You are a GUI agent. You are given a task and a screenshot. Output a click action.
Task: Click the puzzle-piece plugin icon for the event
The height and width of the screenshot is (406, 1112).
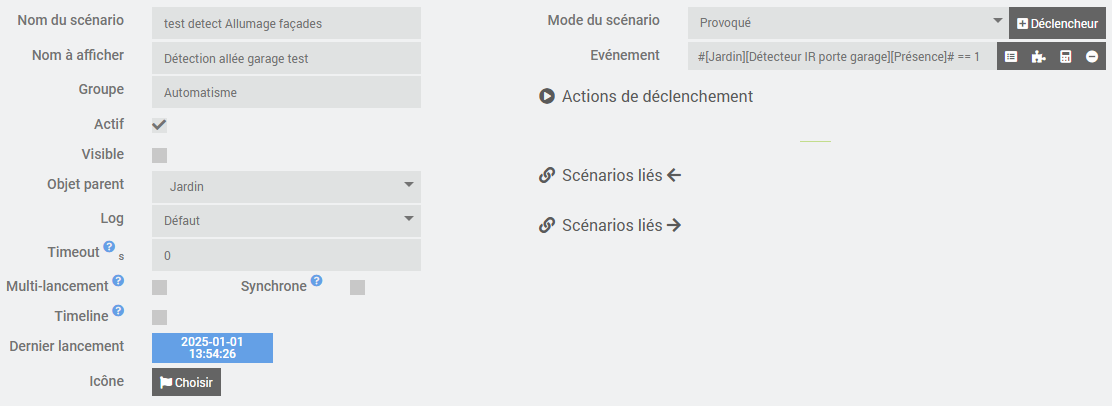point(1038,57)
